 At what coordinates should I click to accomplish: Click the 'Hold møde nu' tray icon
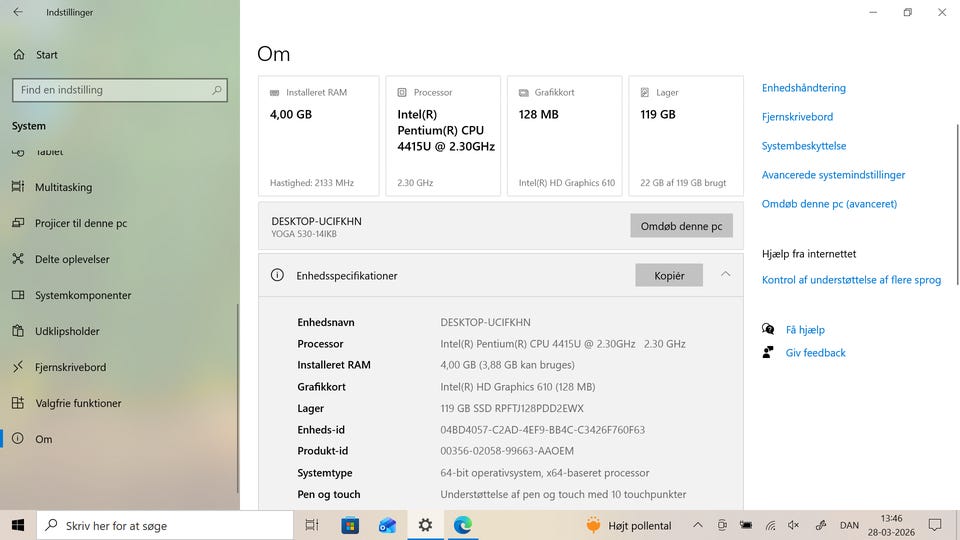click(722, 525)
